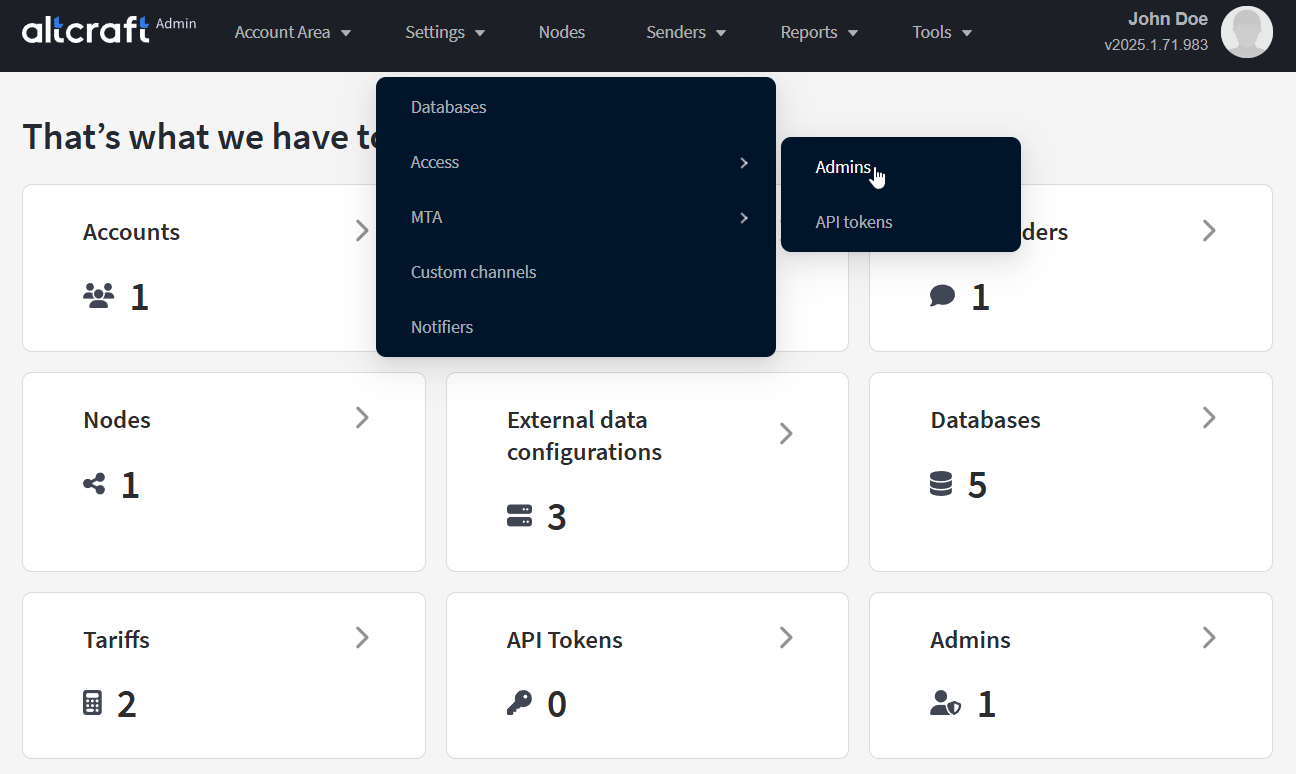Open Custom channels from Settings menu

[x=473, y=272]
